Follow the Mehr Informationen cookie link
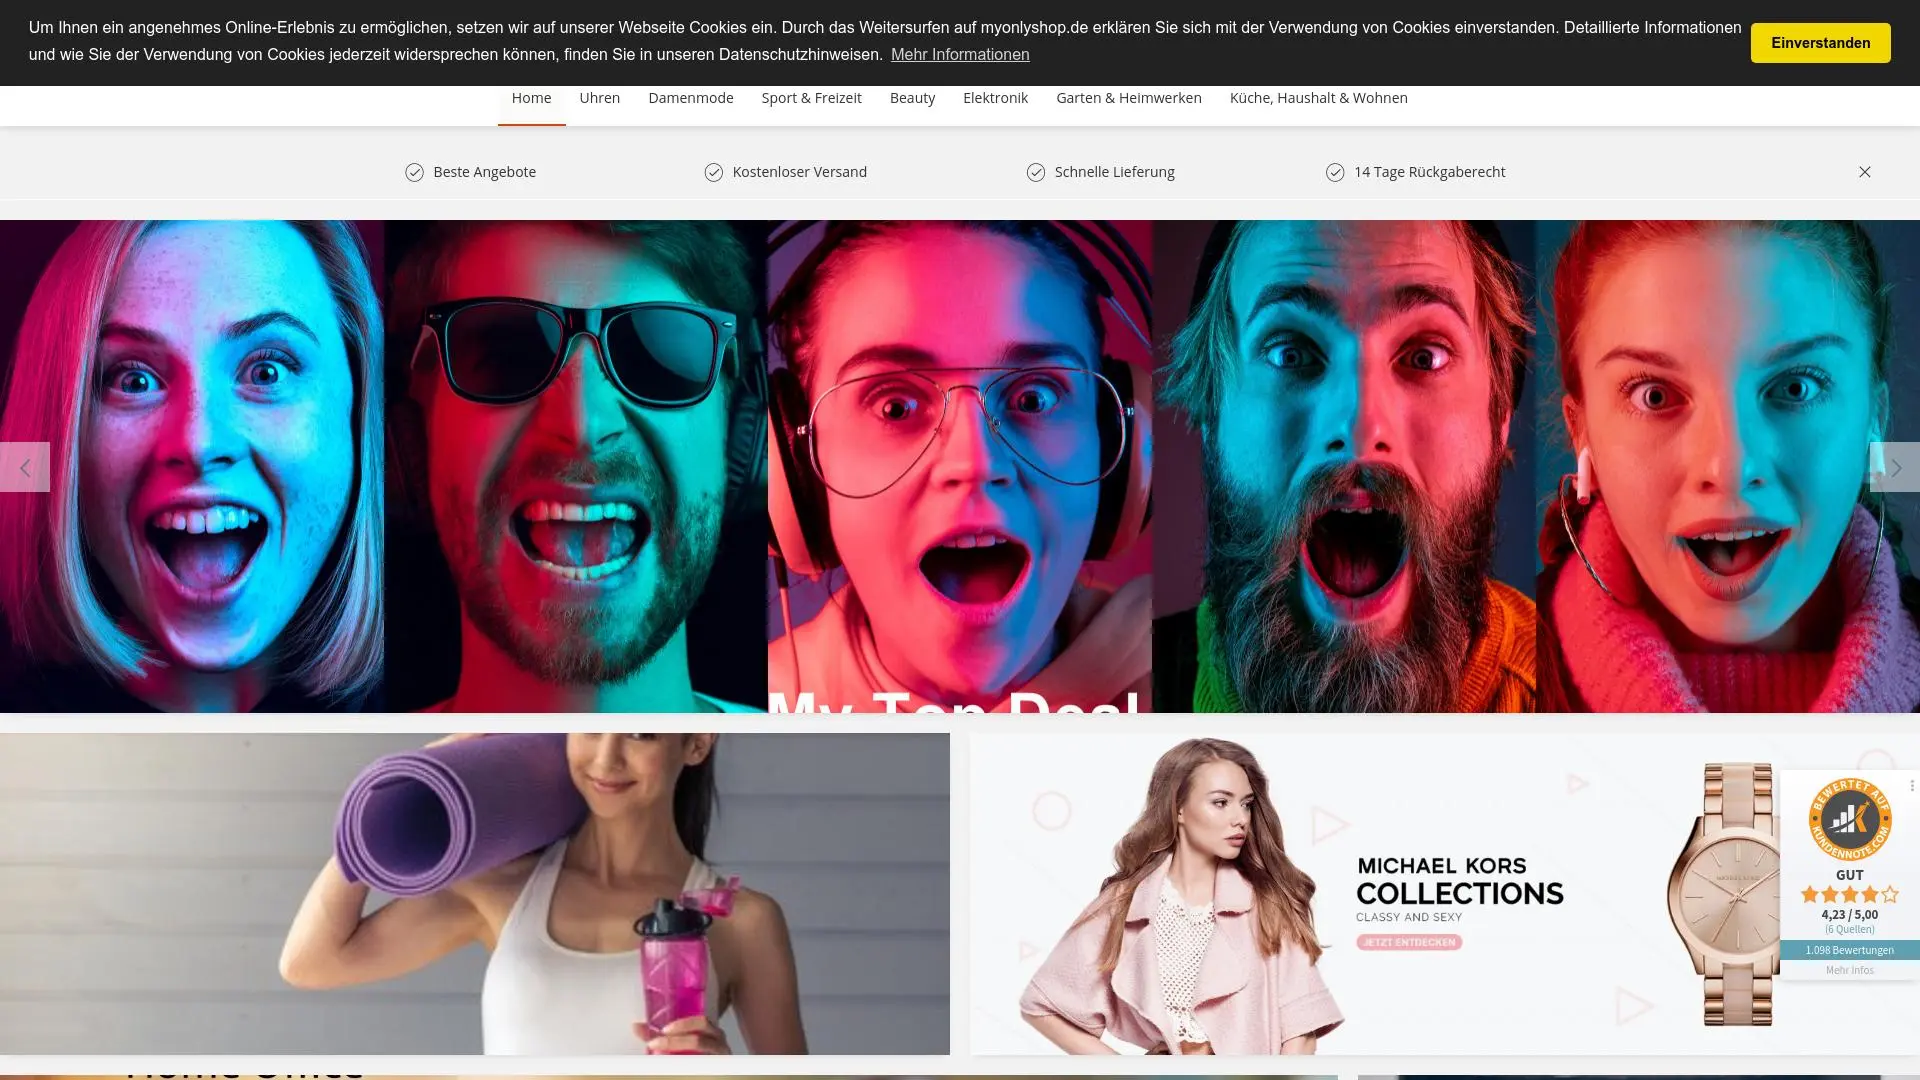This screenshot has height=1080, width=1920. pos(959,55)
